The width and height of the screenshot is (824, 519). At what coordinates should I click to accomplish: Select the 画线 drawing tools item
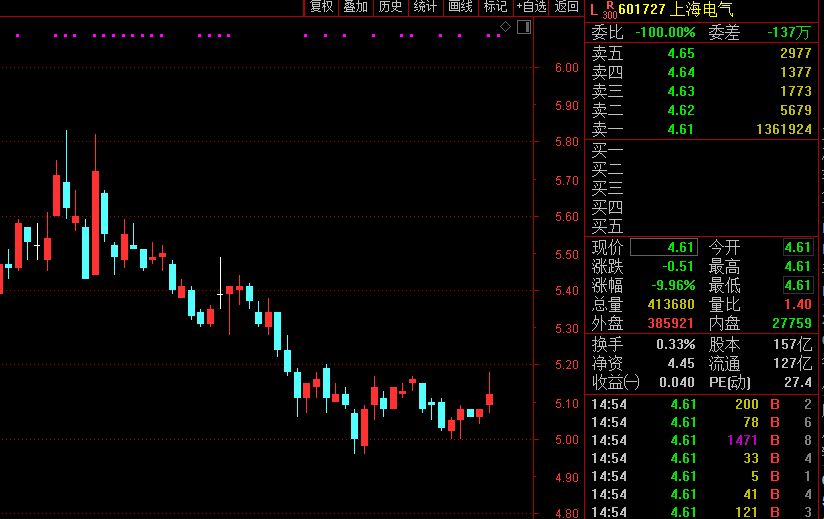460,7
